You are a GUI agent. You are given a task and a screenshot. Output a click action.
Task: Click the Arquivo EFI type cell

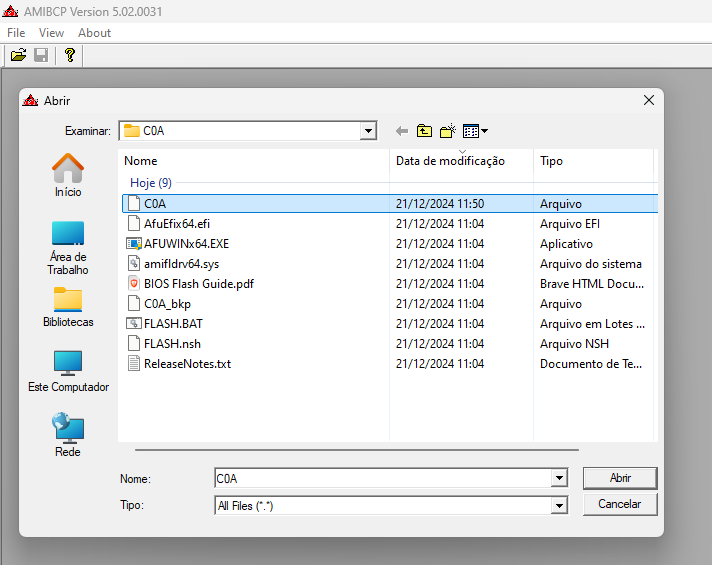click(x=570, y=223)
